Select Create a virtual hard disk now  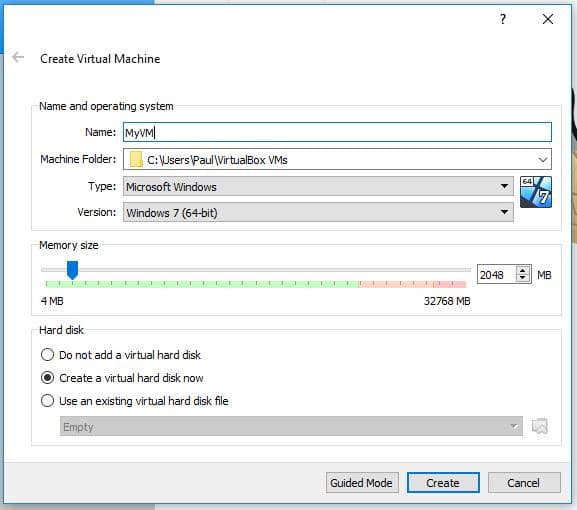point(122,378)
